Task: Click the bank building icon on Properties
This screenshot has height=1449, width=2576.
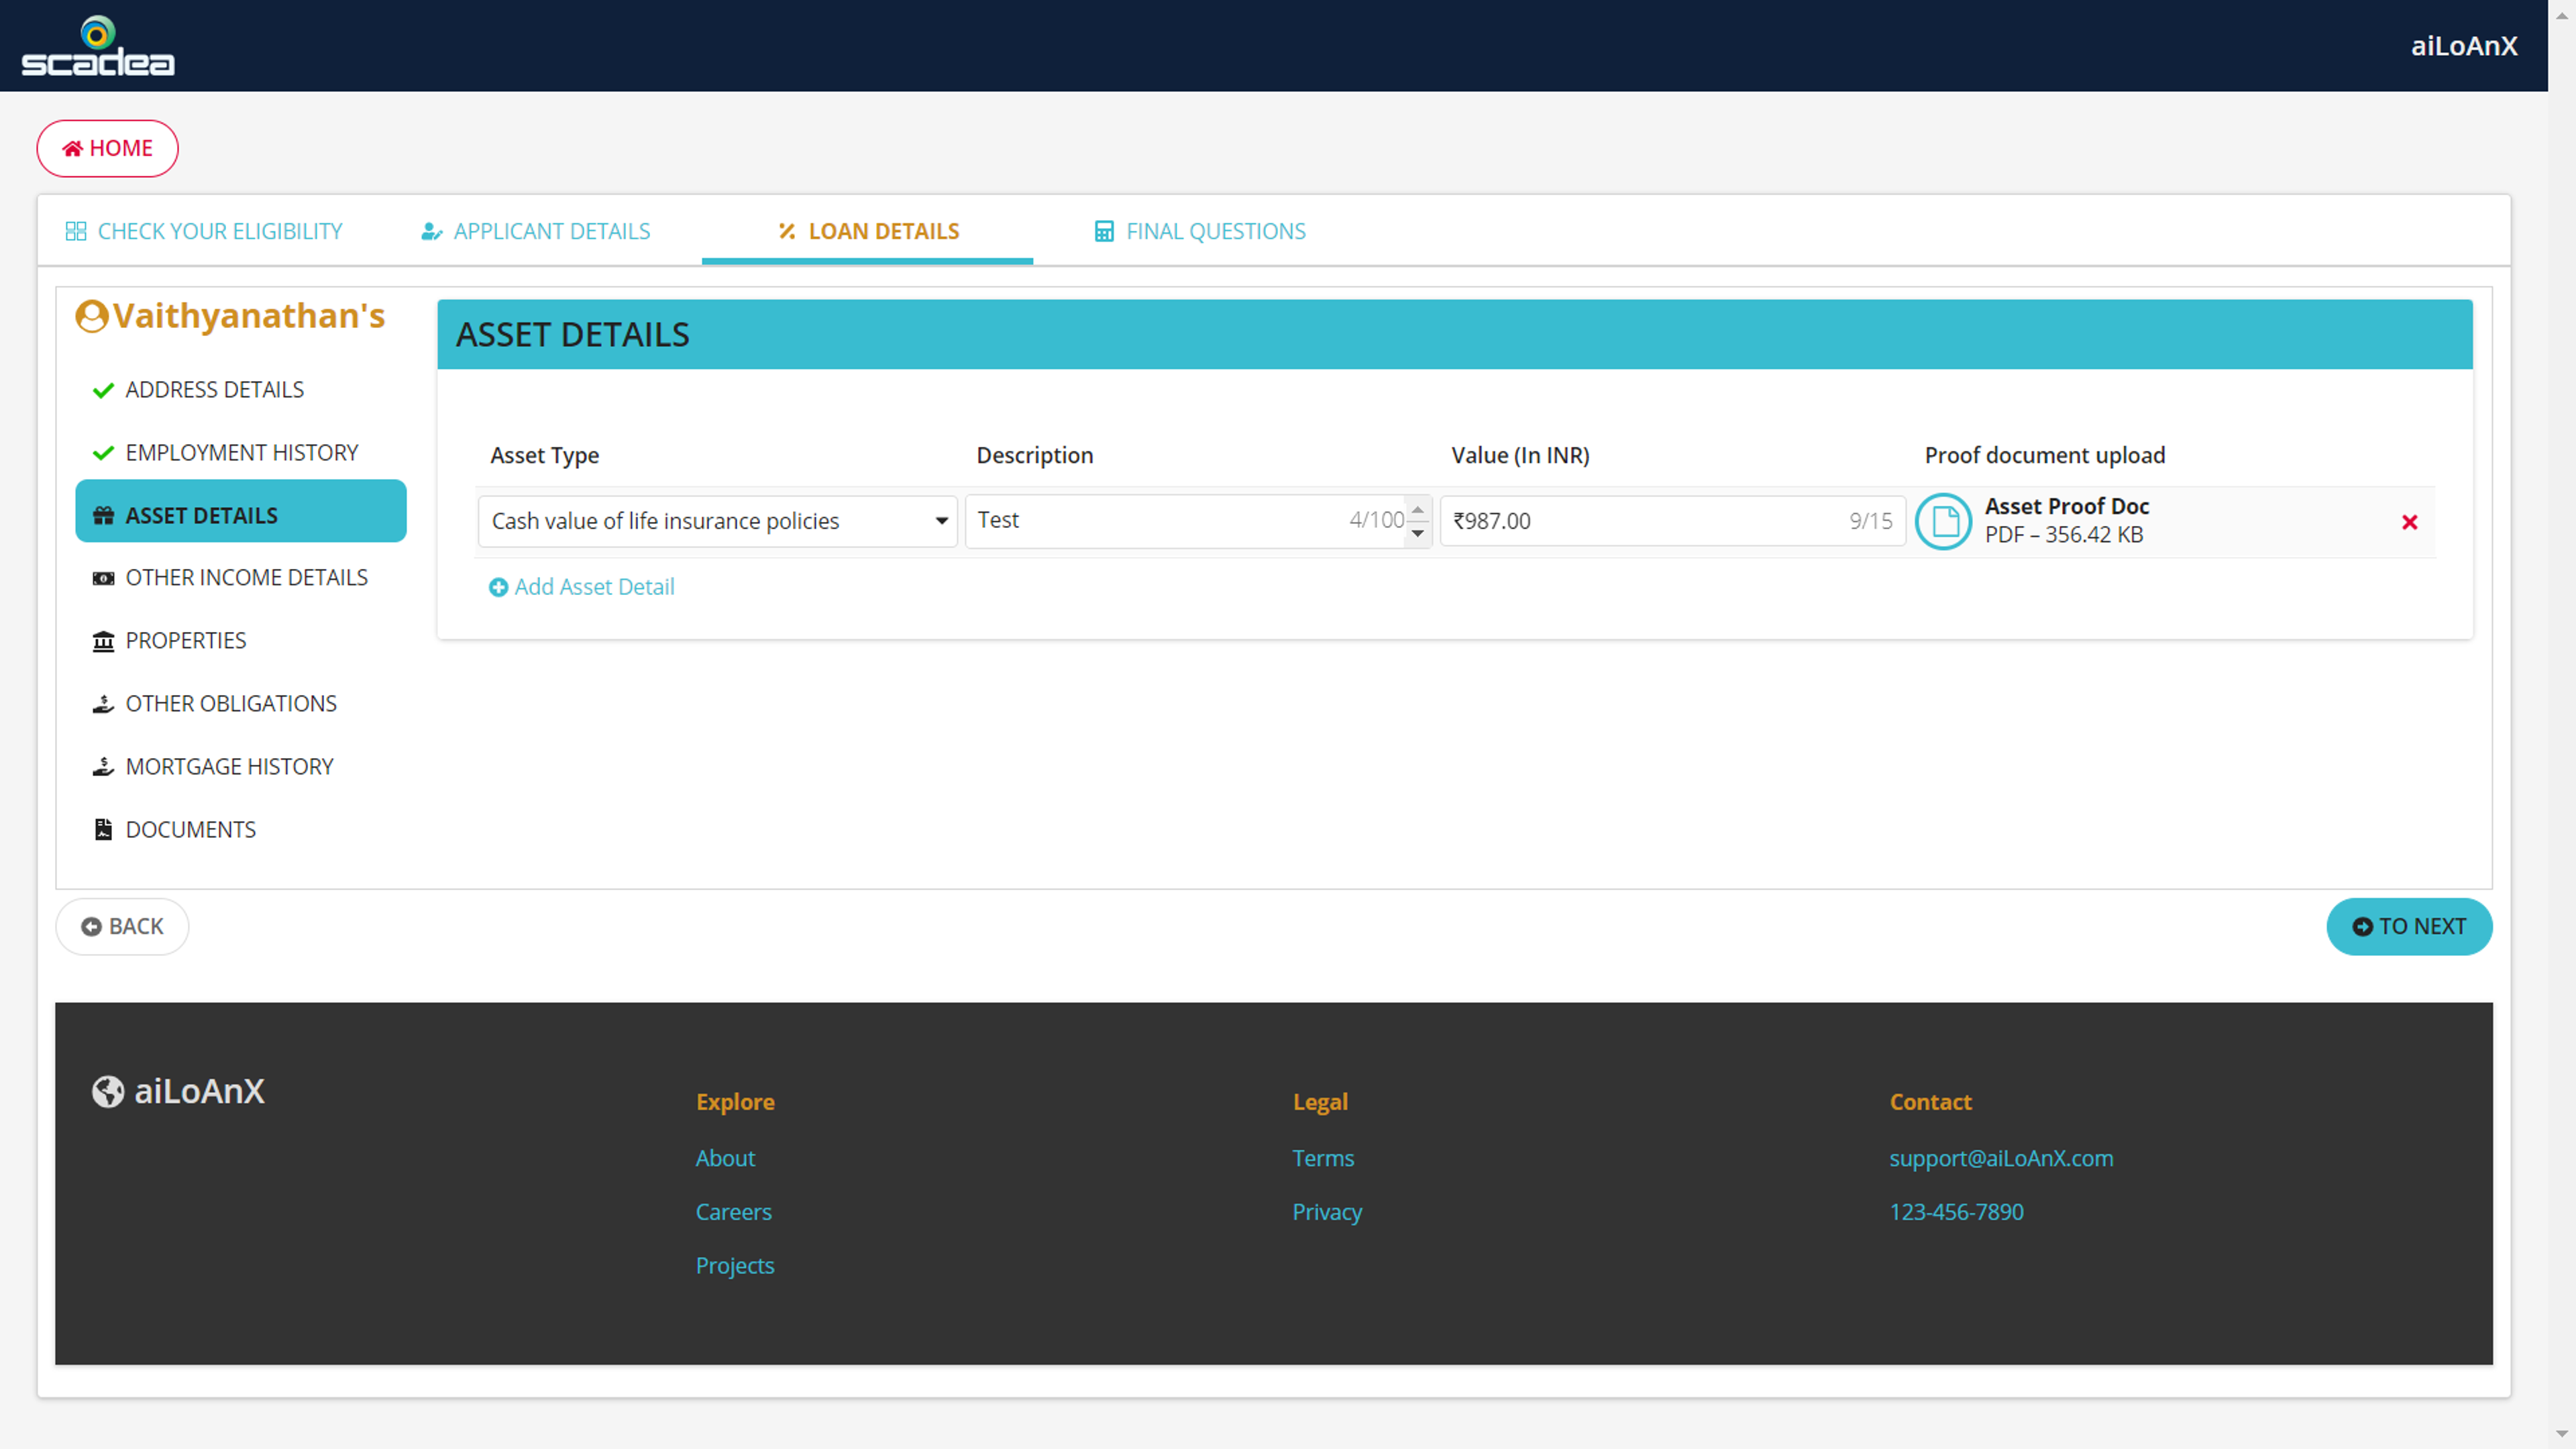Action: coord(103,641)
